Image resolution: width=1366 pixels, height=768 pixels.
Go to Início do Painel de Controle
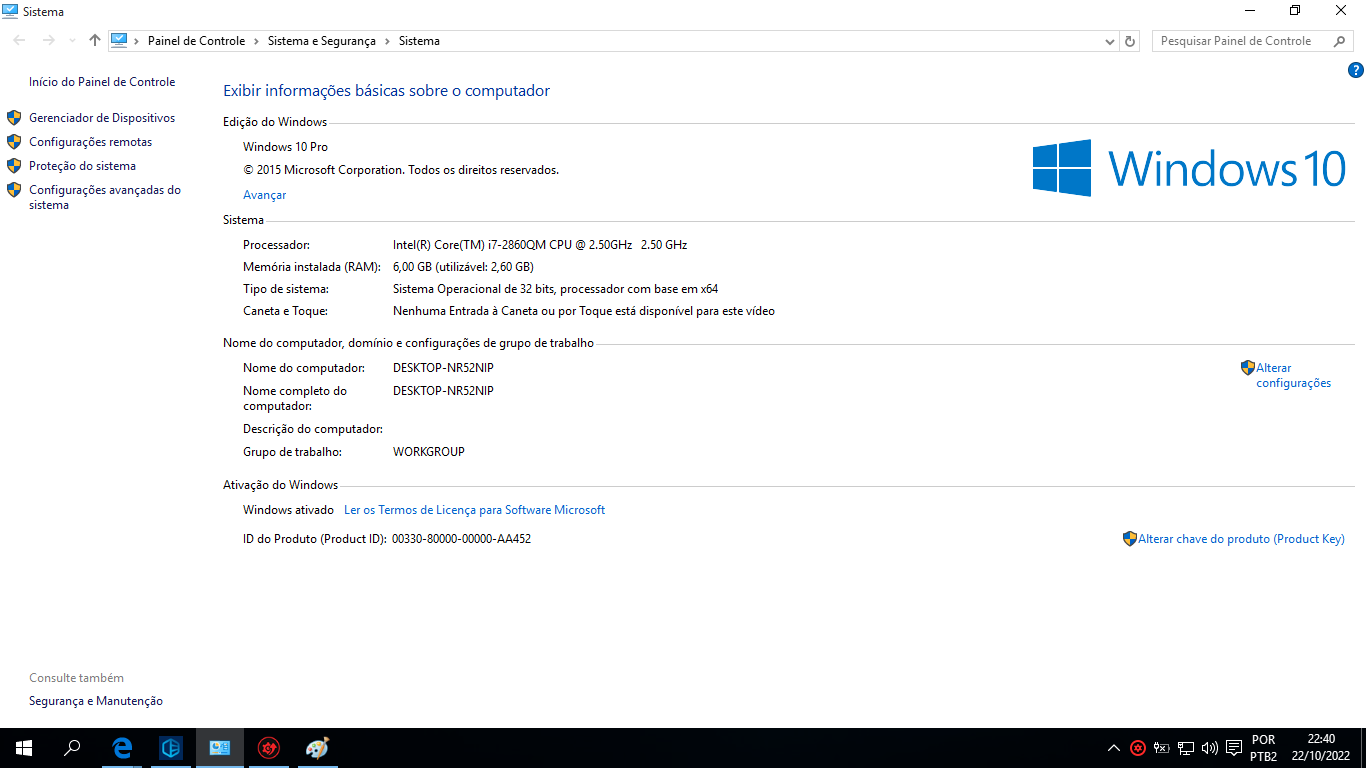pos(102,82)
